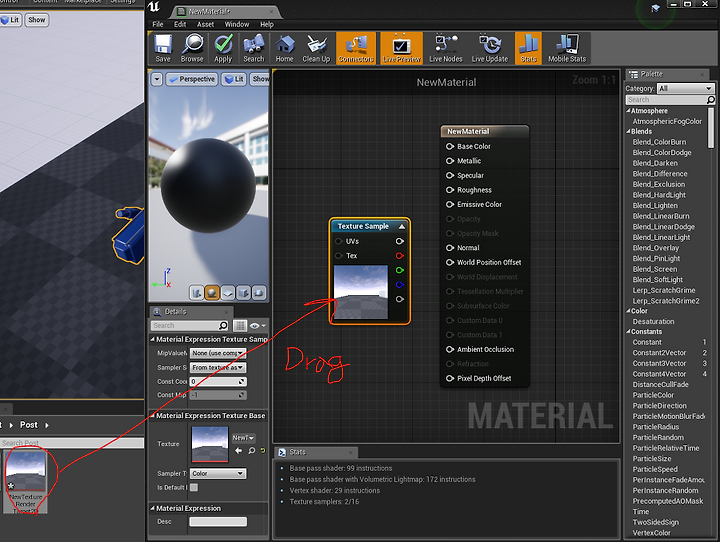Click the Normal input pin

[x=450, y=248]
